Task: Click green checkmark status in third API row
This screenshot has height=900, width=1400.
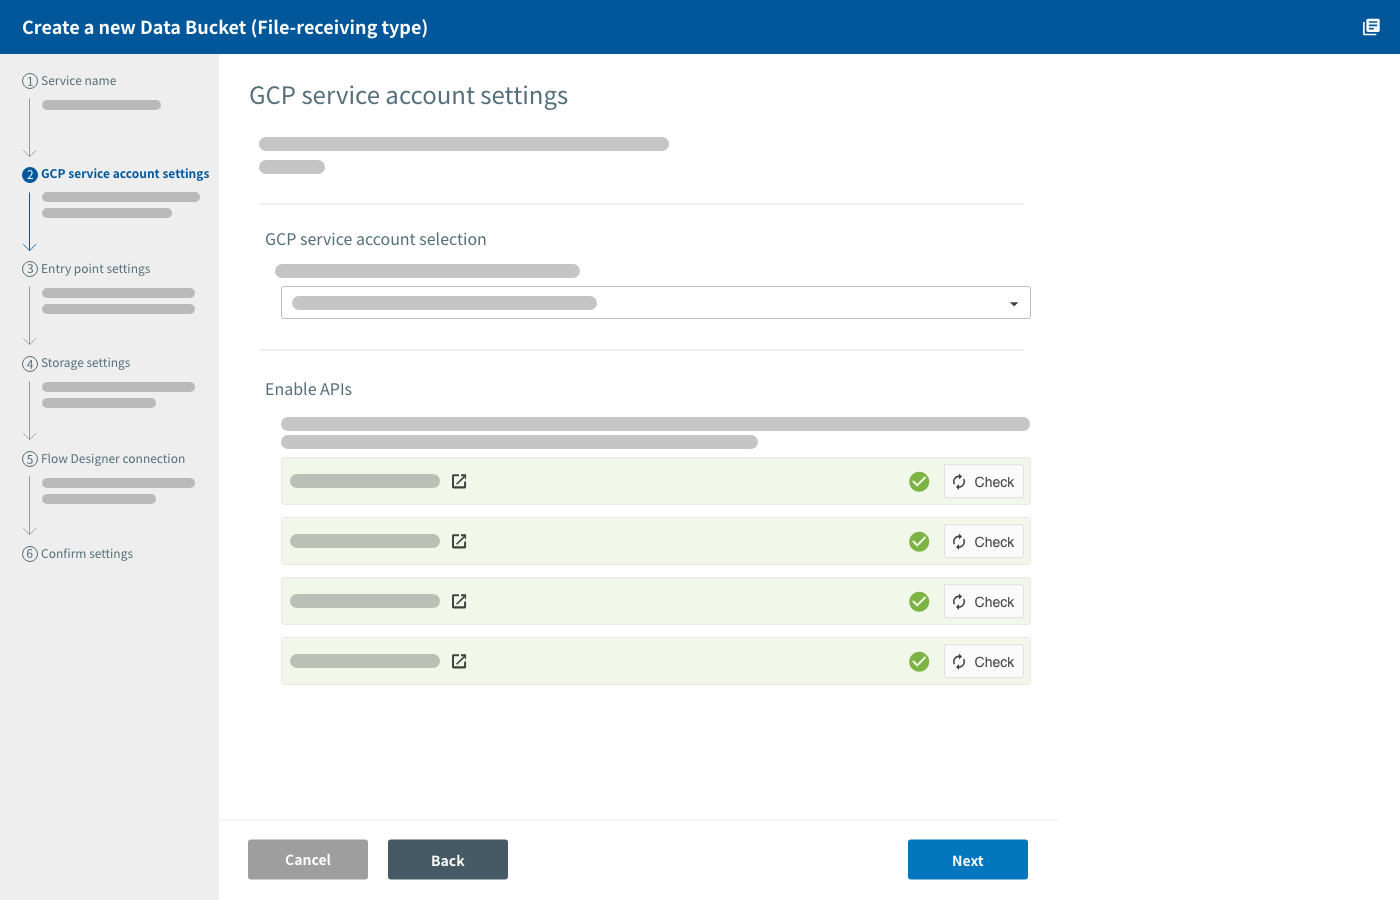Action: pos(919,602)
